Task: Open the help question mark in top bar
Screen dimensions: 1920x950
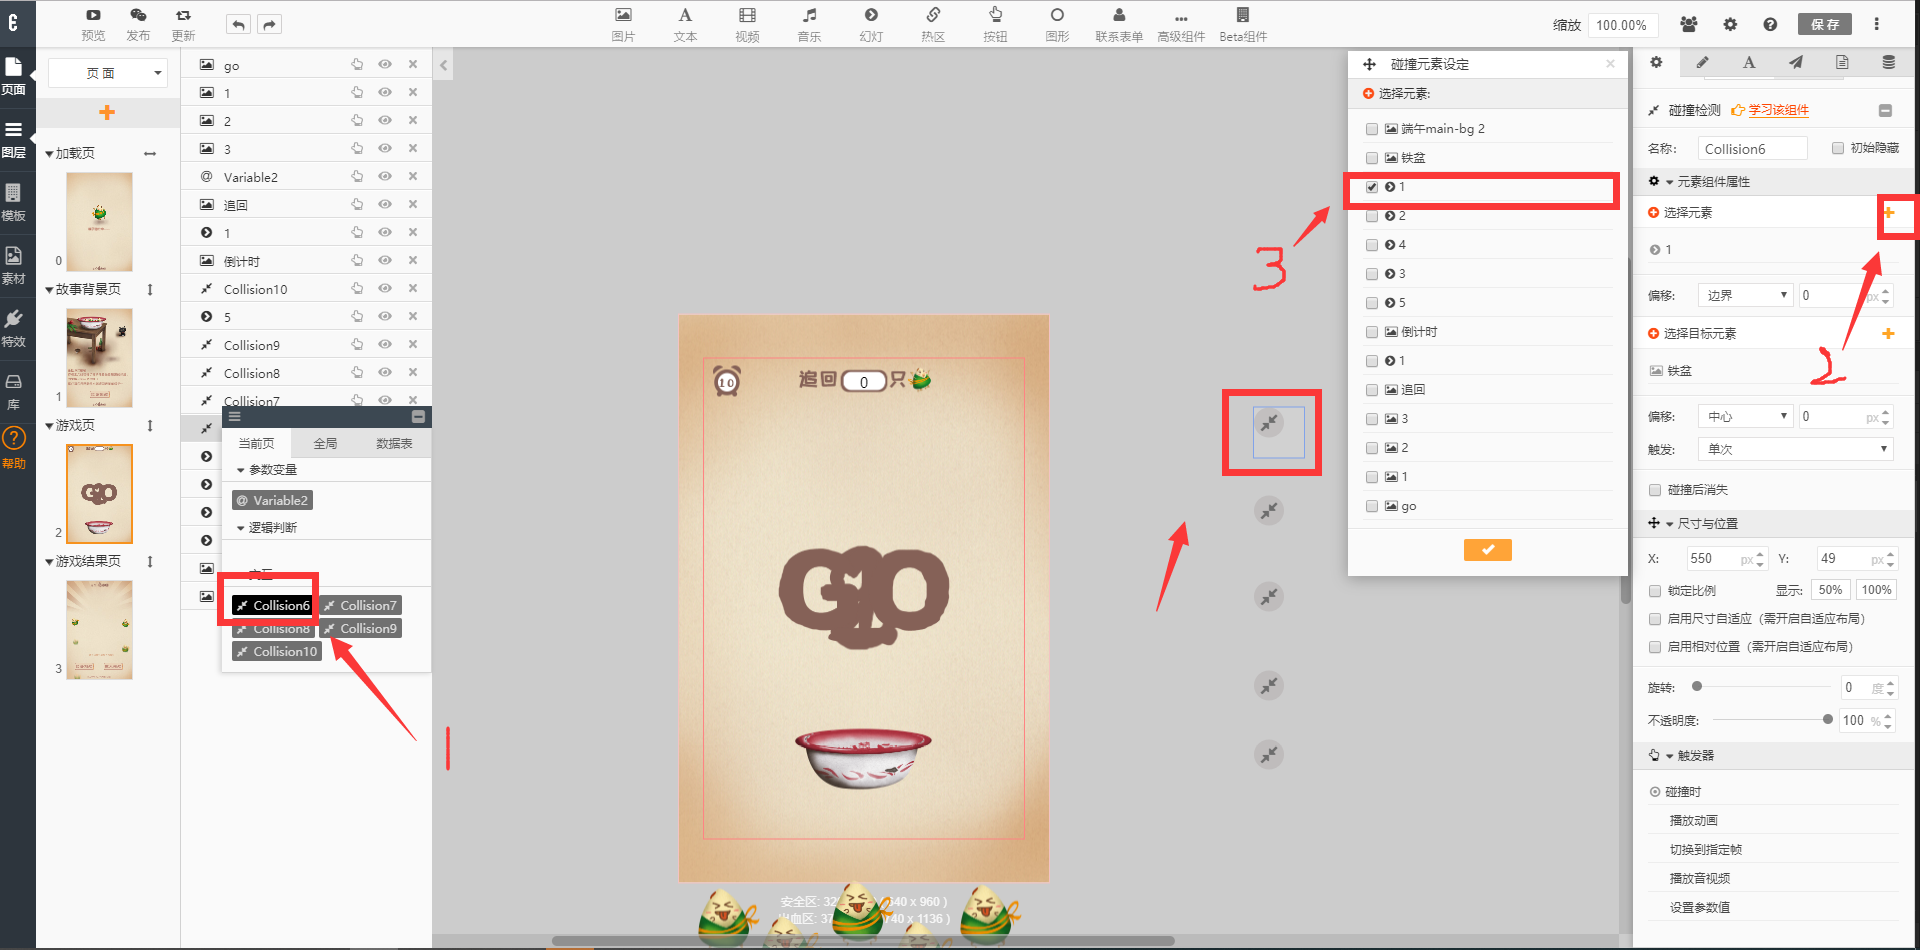Action: pos(1770,24)
